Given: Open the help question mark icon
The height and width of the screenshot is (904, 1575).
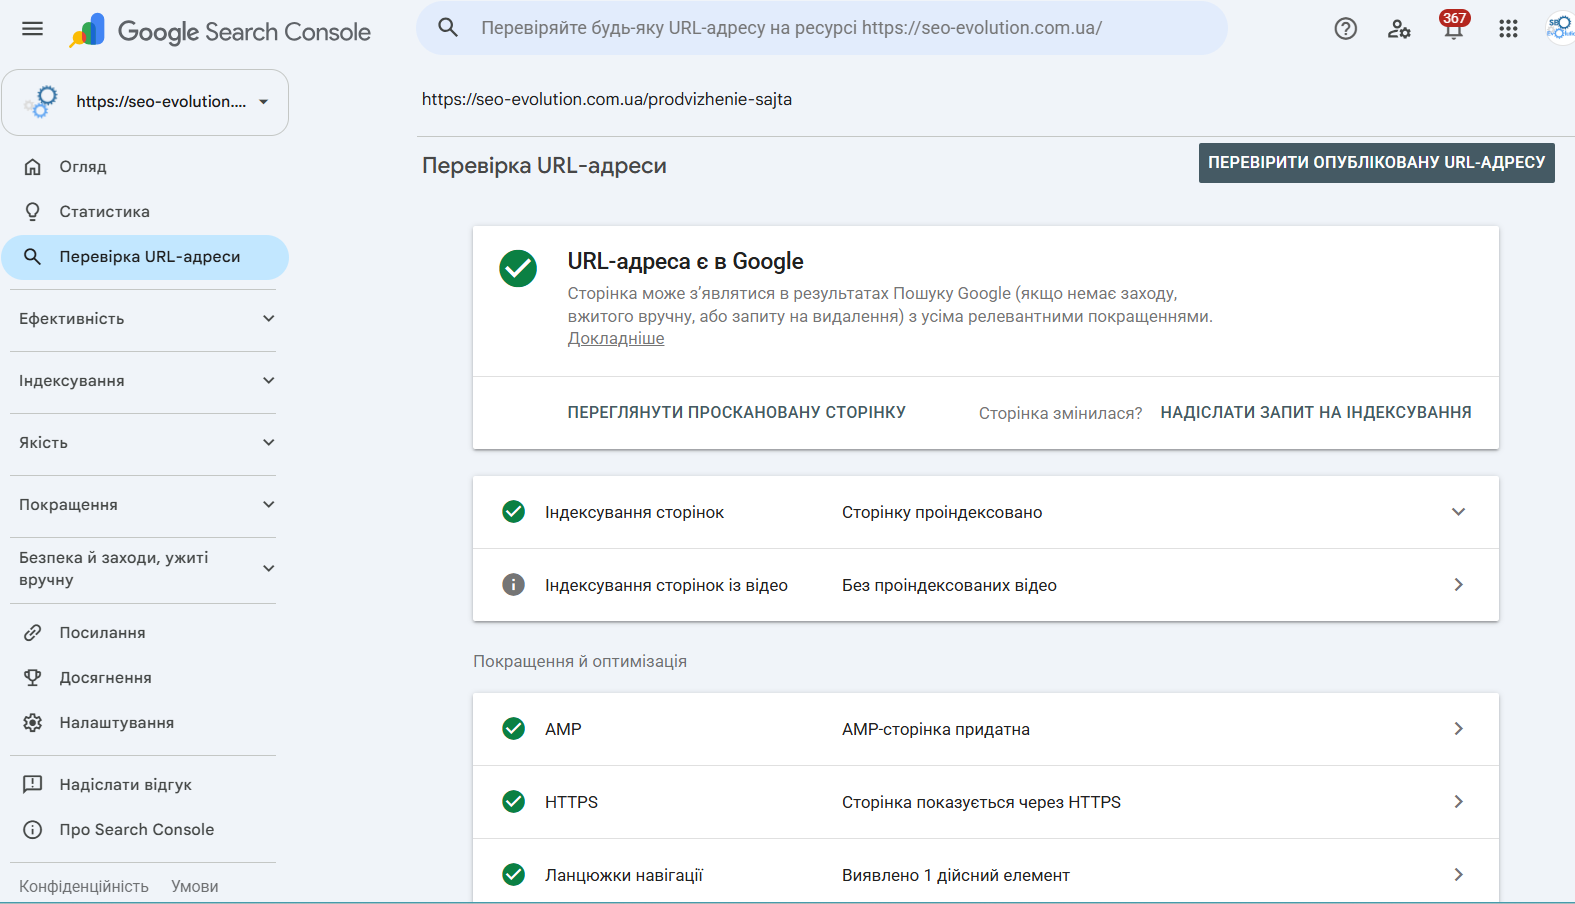Looking at the screenshot, I should click(1346, 29).
